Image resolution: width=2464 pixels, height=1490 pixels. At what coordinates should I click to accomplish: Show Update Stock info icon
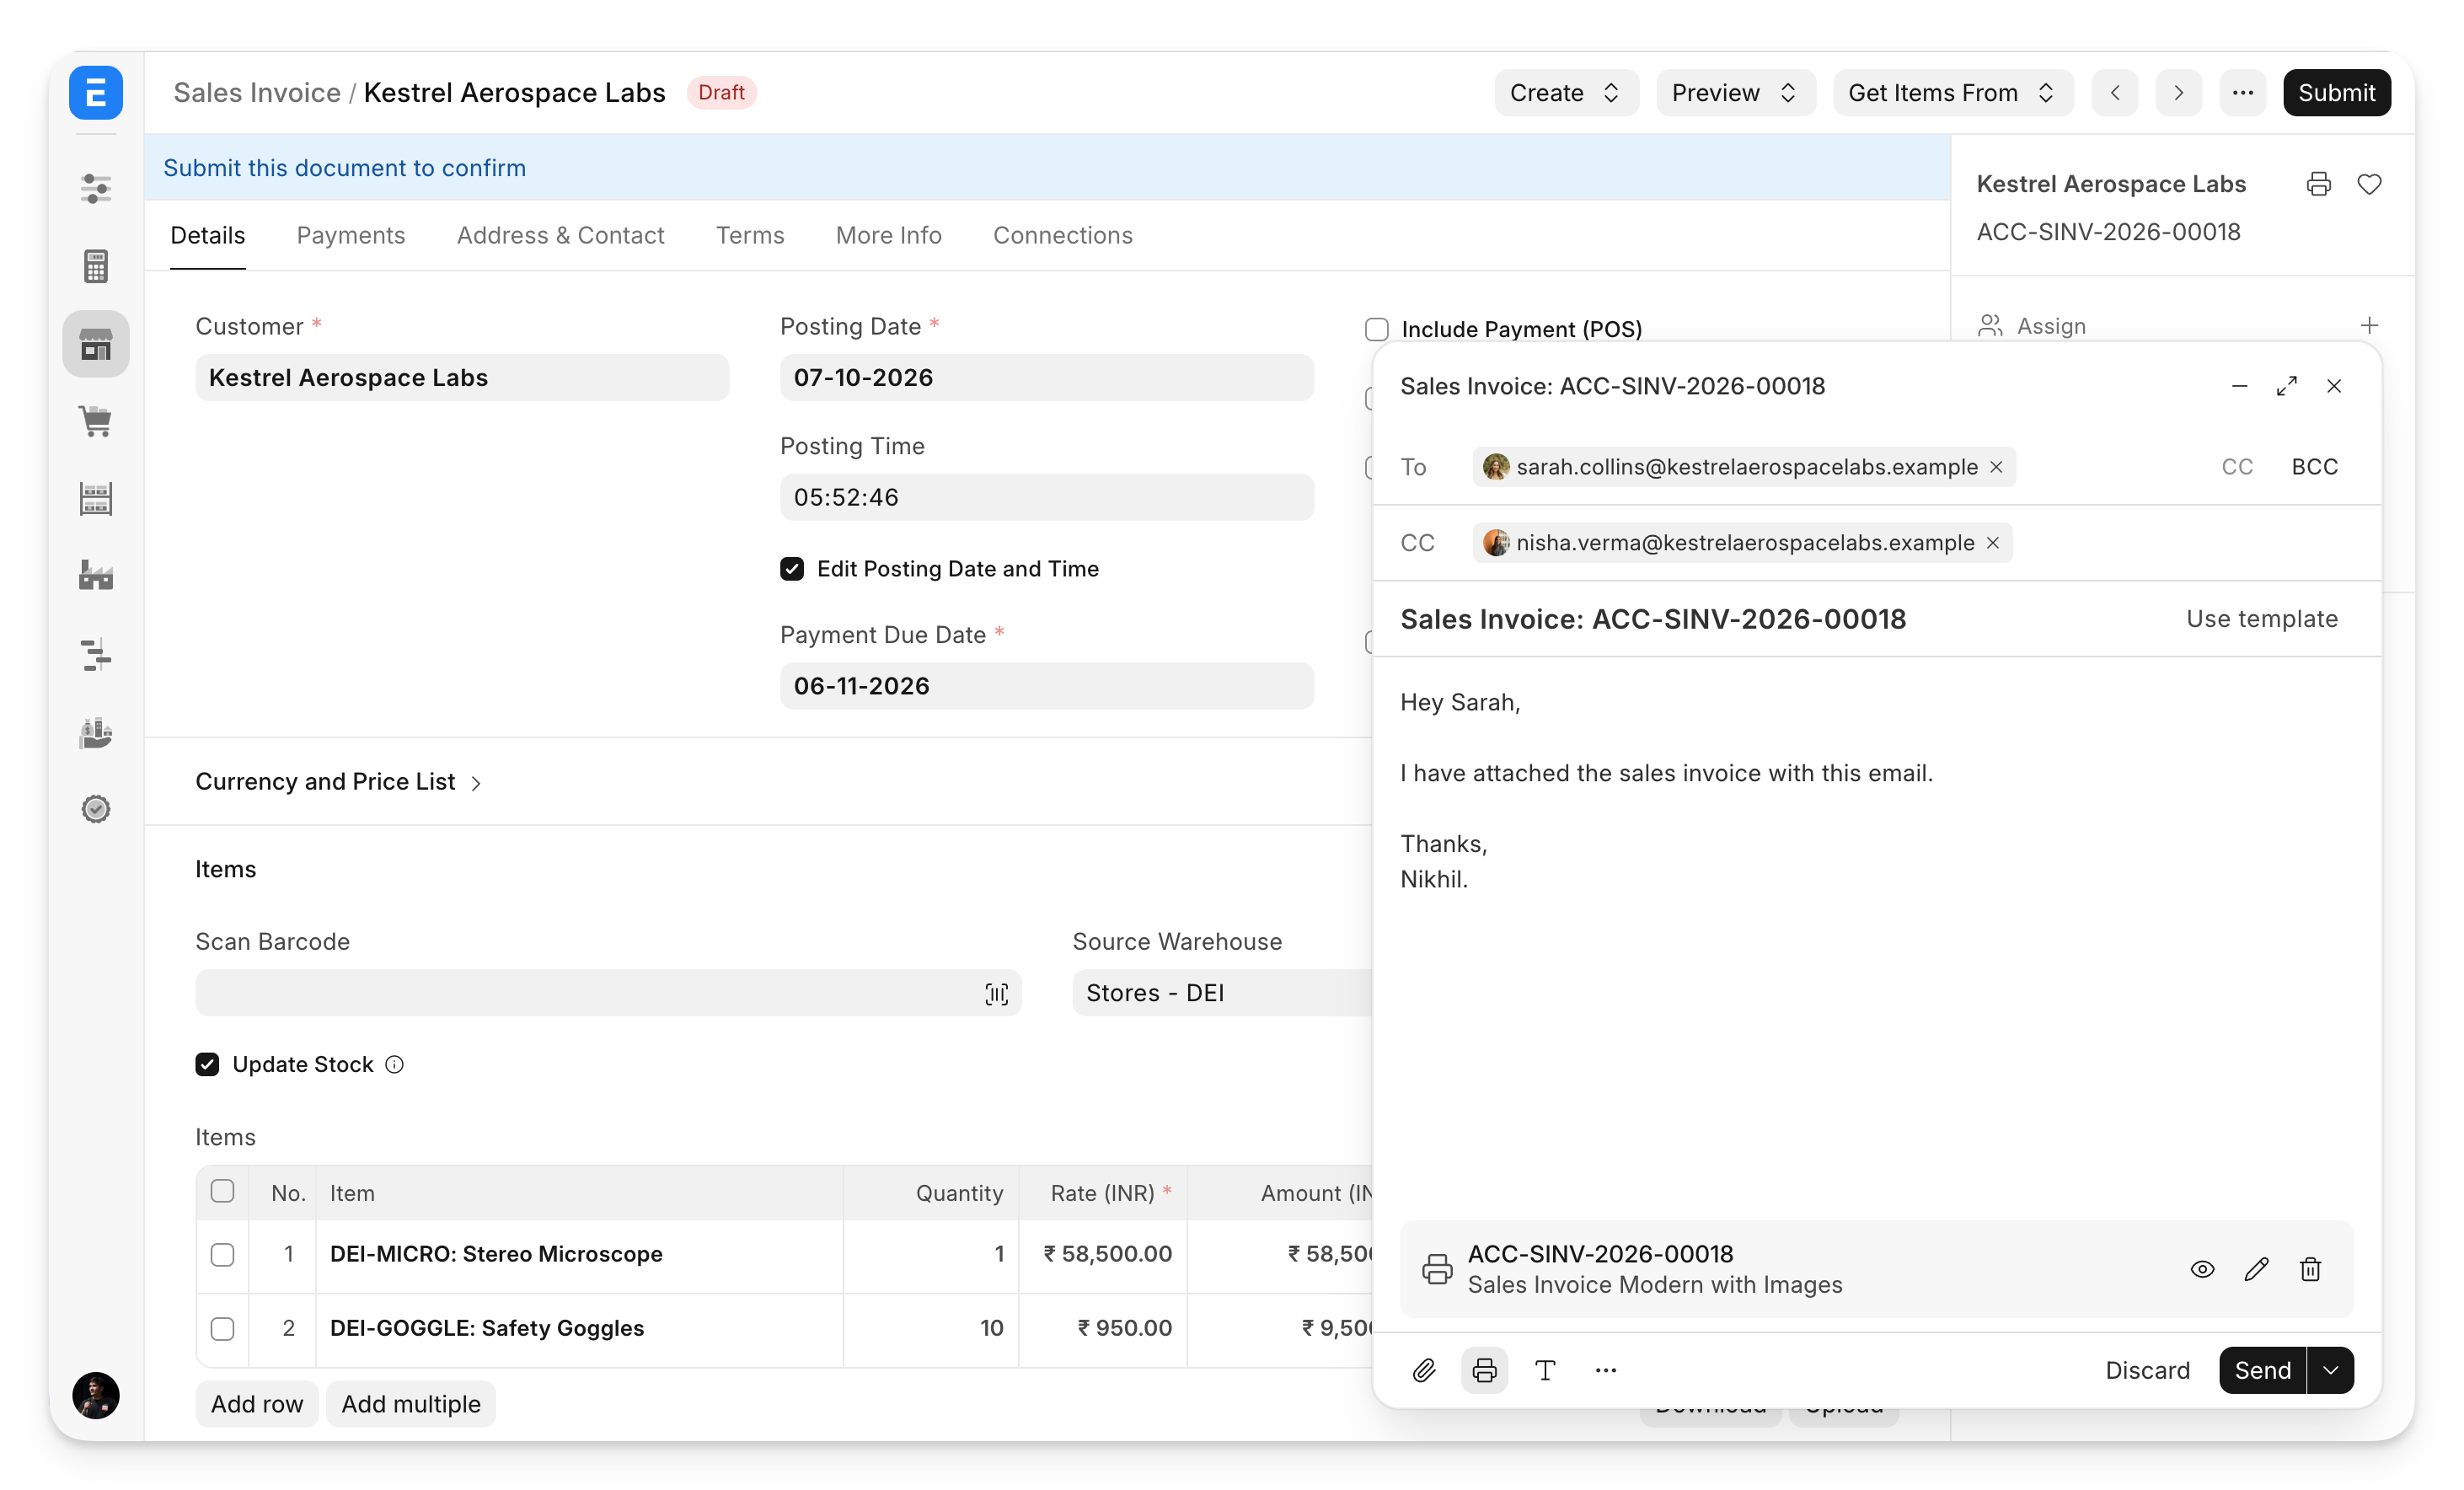pos(394,1064)
